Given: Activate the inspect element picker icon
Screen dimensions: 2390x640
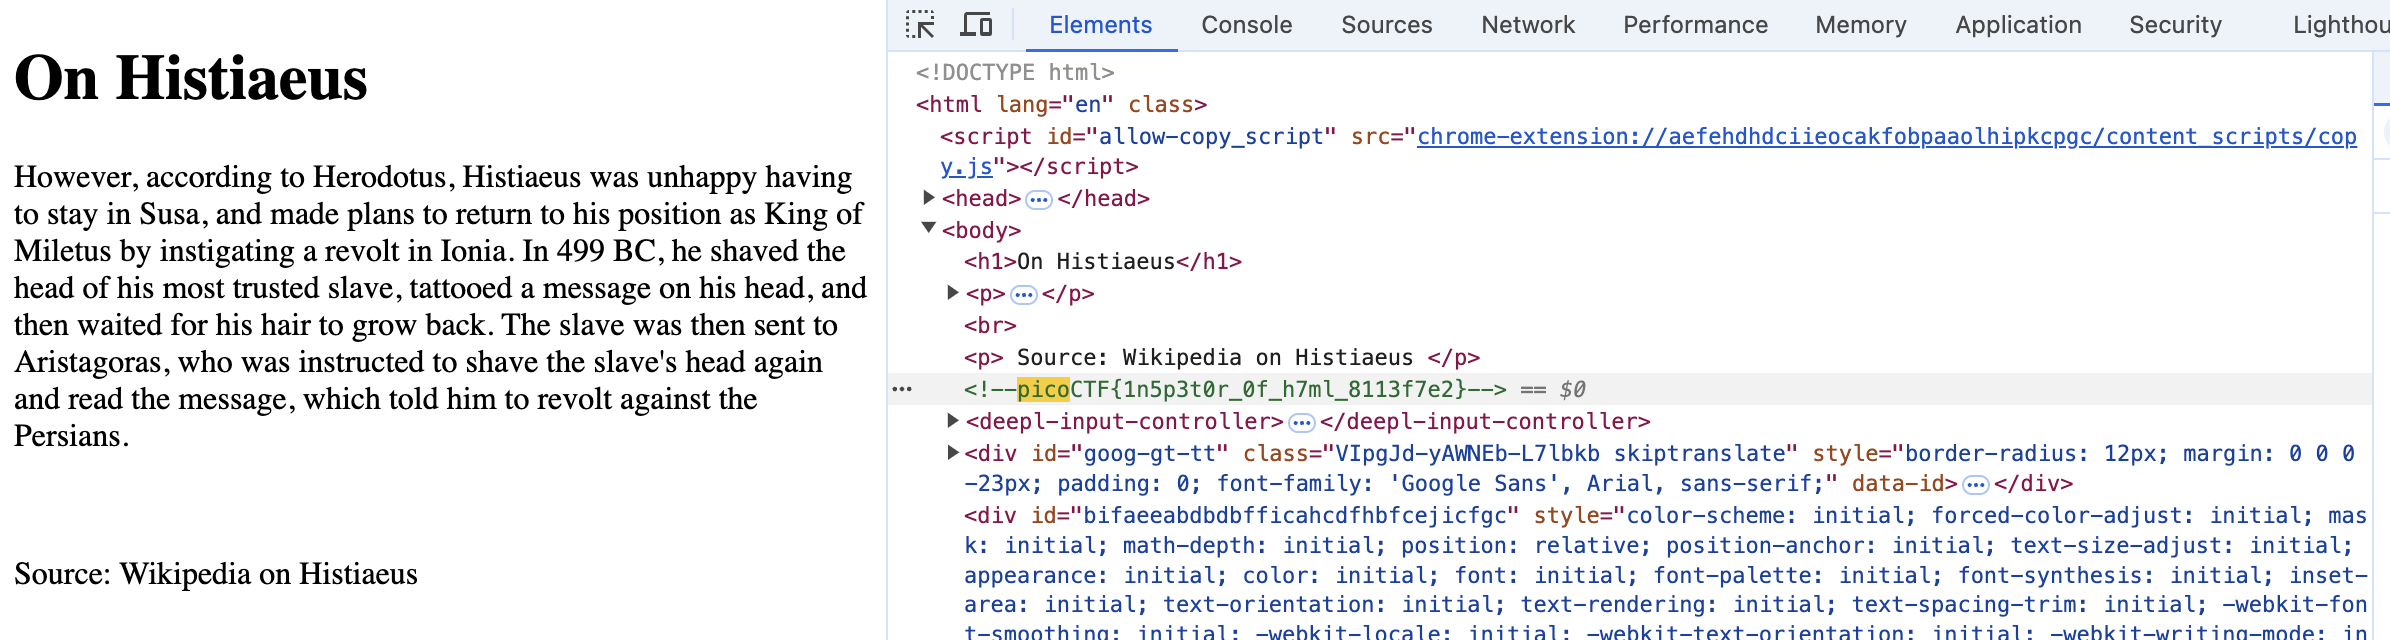Looking at the screenshot, I should [x=920, y=24].
